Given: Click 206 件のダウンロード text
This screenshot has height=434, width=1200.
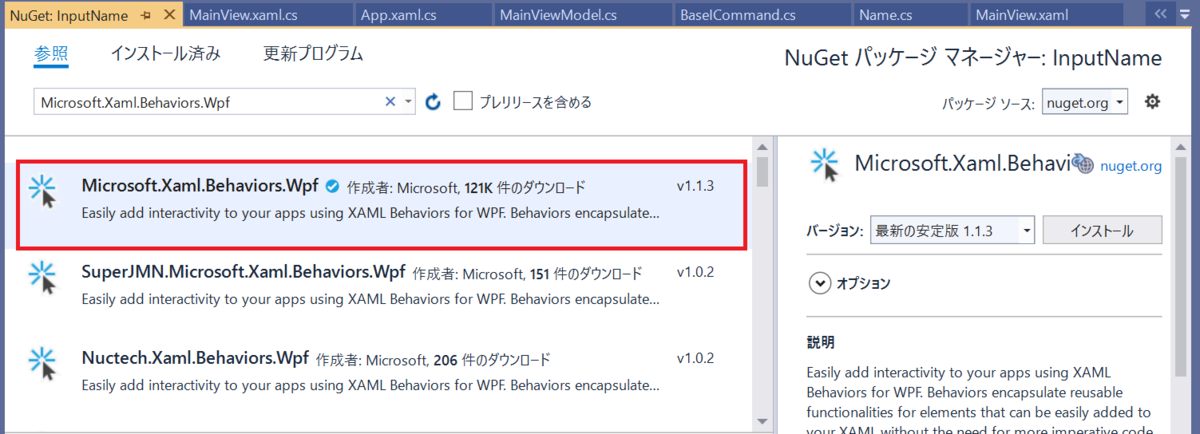Looking at the screenshot, I should pos(493,359).
